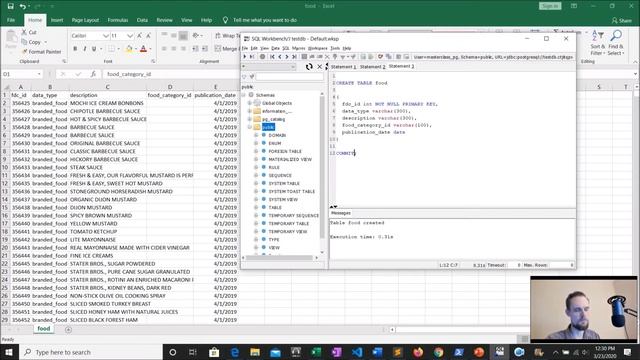Screen dimensions: 640x360
Task: Open the Calibri font name dropdown
Action: [106, 36]
